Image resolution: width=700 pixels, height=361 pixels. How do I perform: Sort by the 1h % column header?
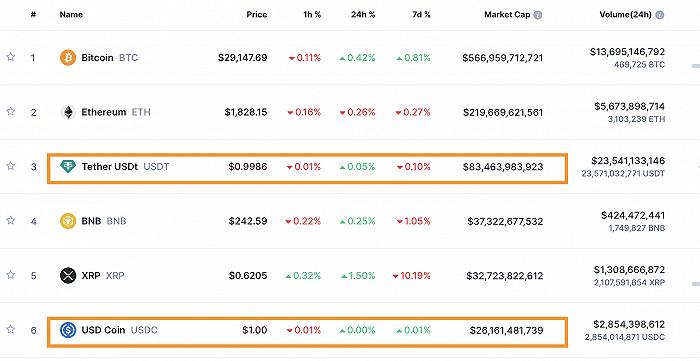312,14
